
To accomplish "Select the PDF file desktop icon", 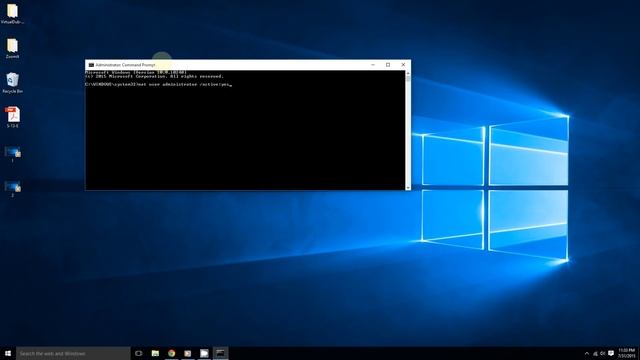I will coord(13,117).
